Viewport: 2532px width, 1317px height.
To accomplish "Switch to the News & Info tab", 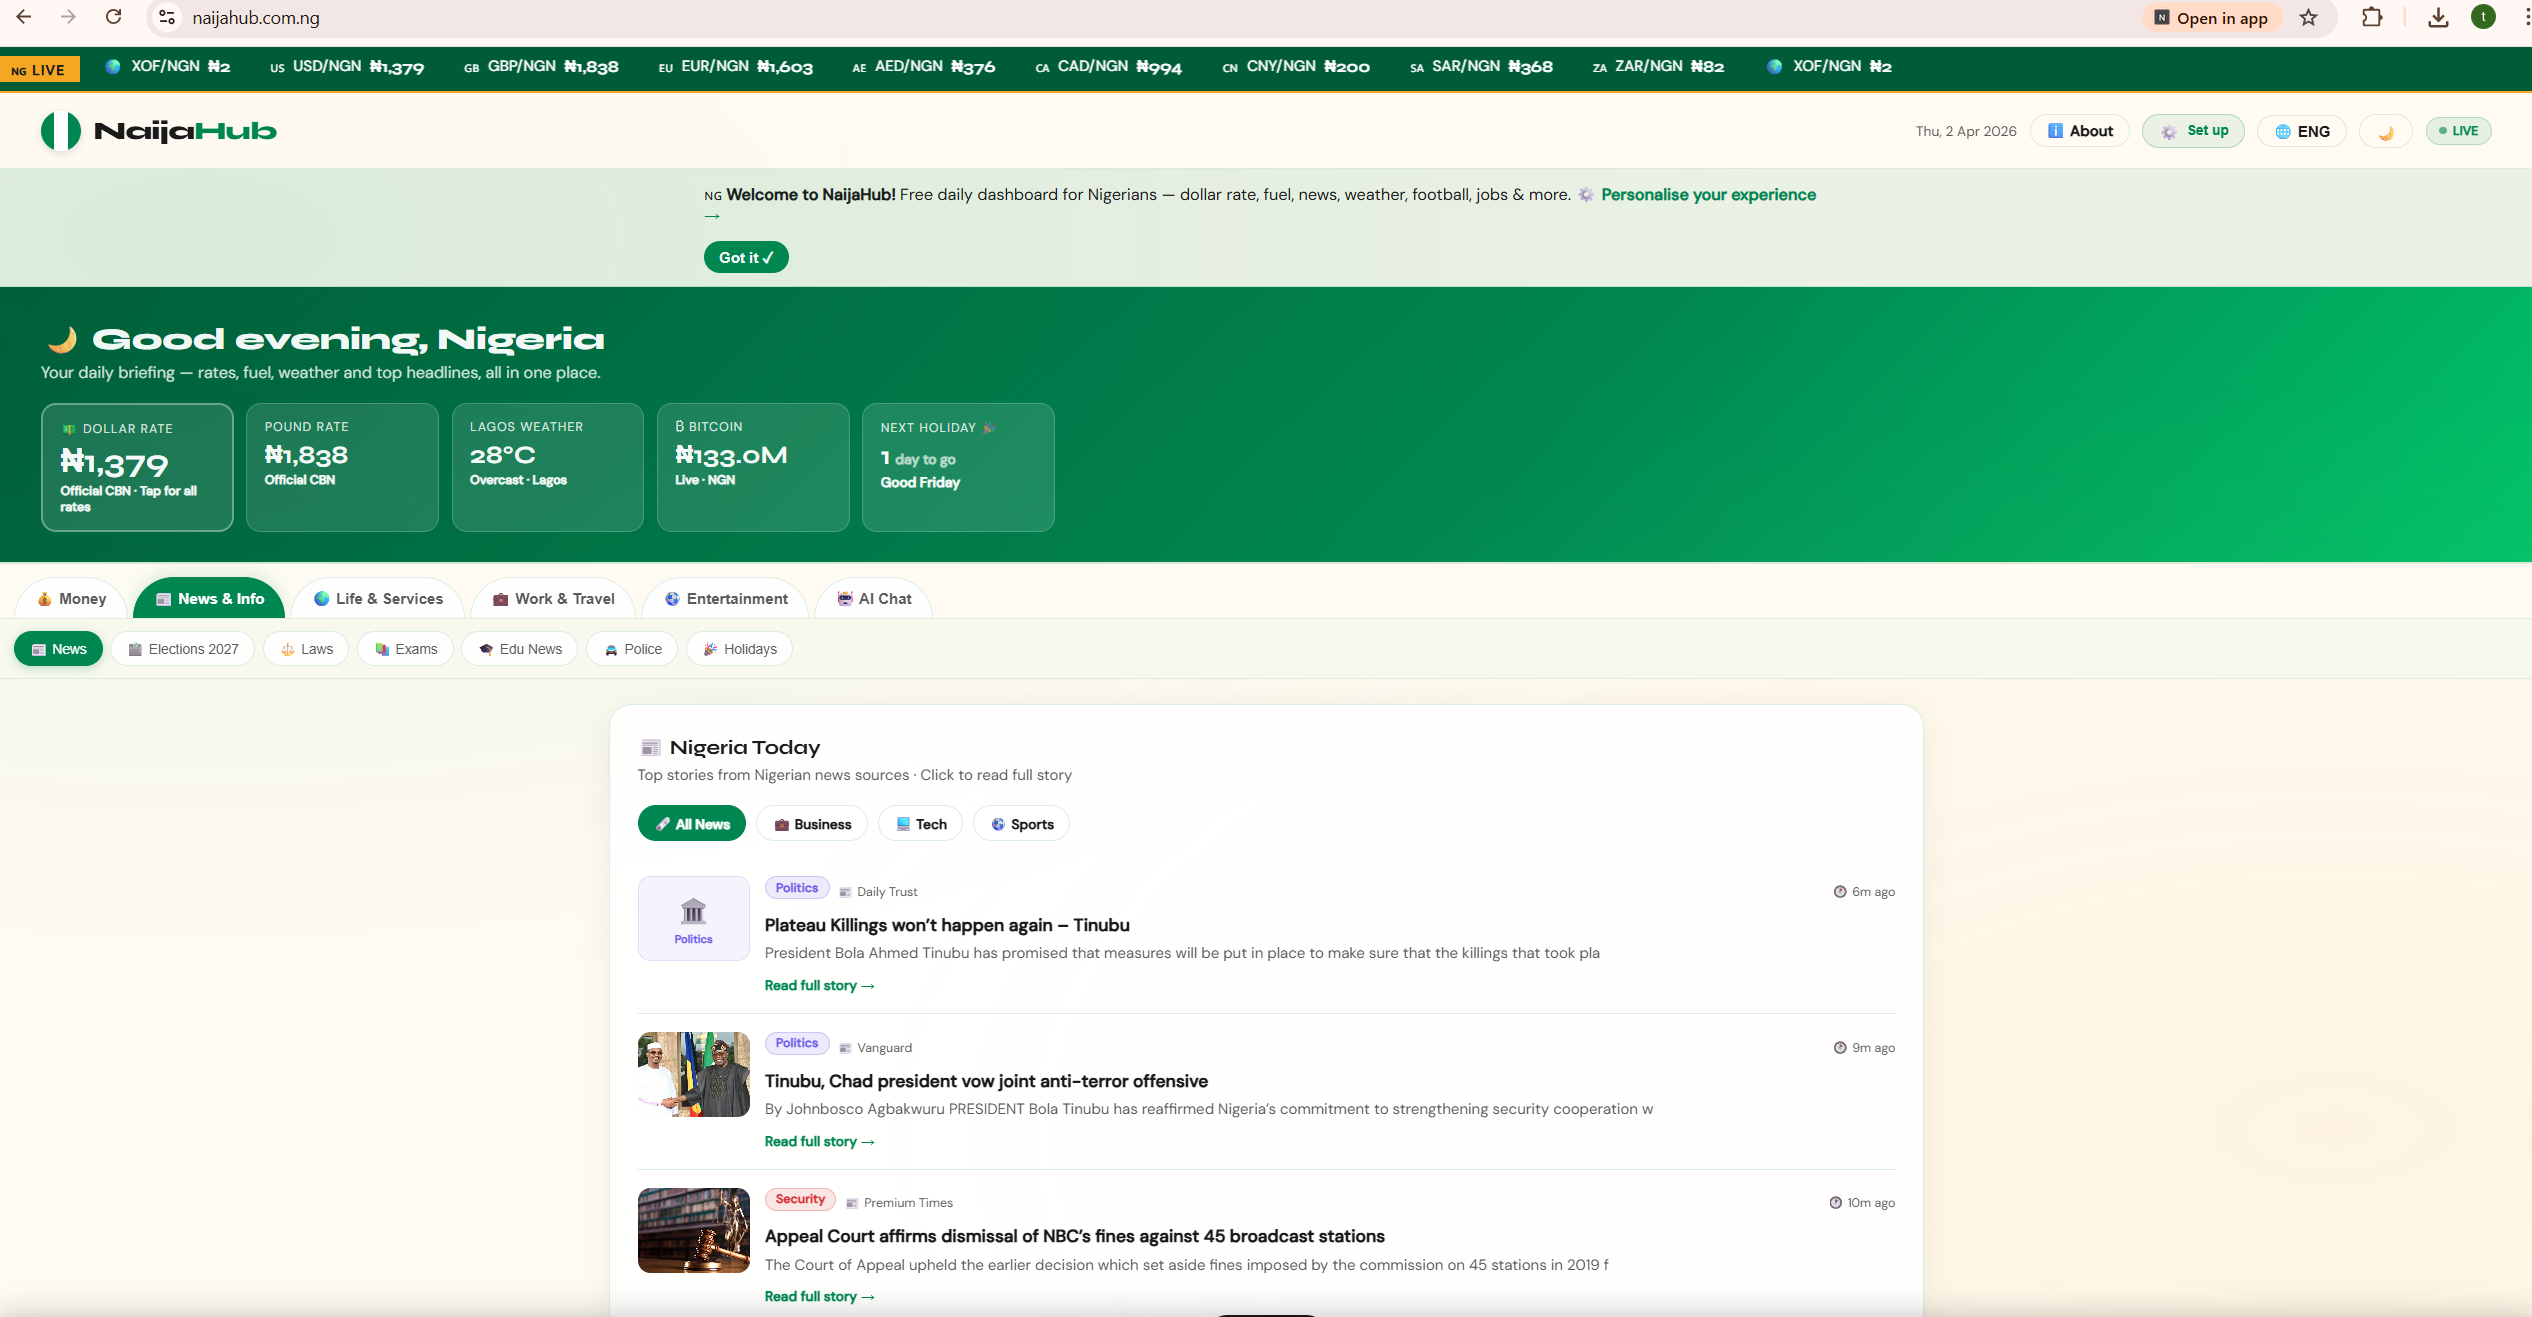I will [209, 599].
